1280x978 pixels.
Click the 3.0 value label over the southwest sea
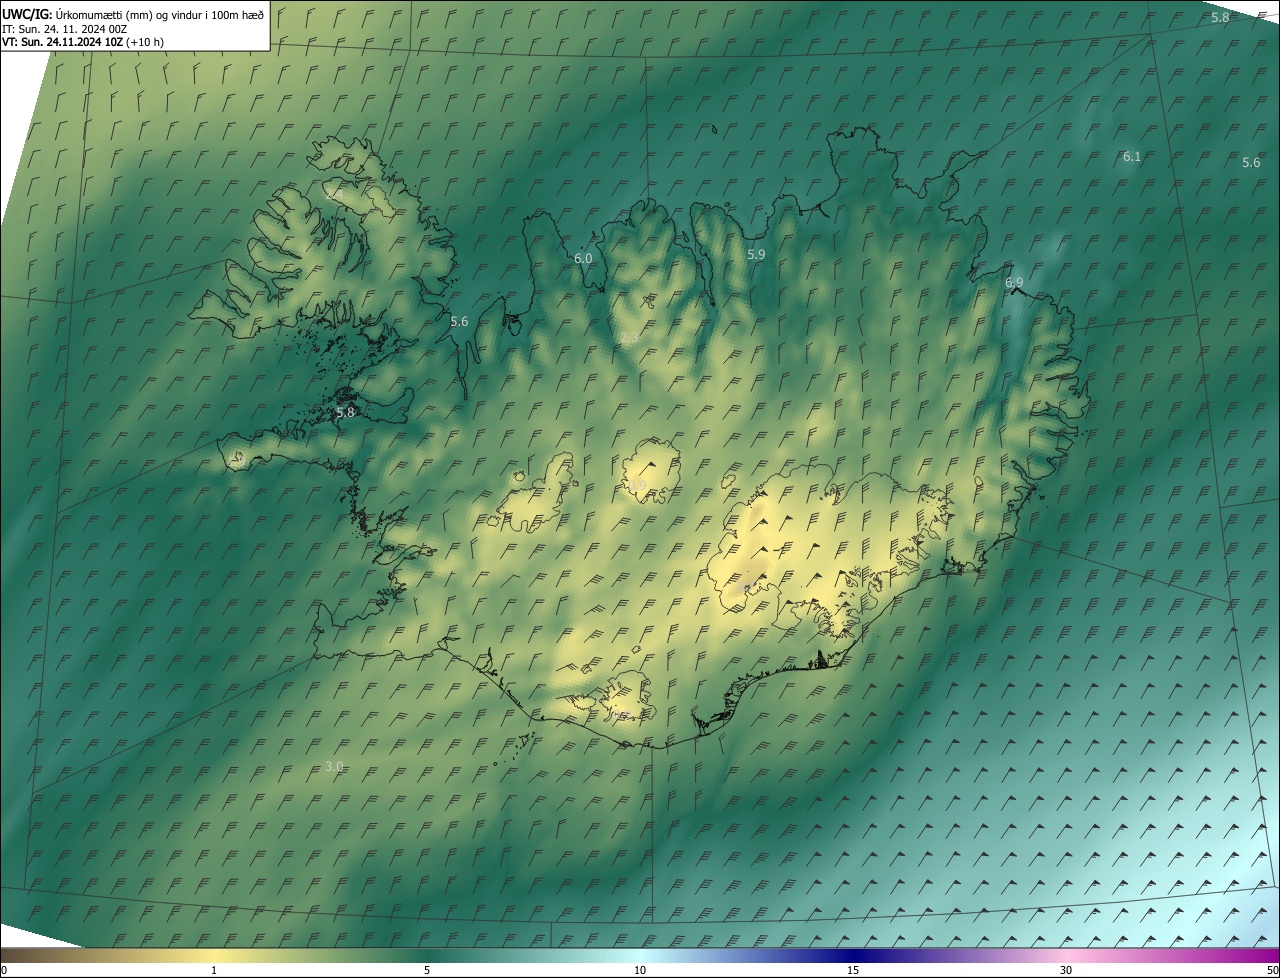(x=334, y=766)
